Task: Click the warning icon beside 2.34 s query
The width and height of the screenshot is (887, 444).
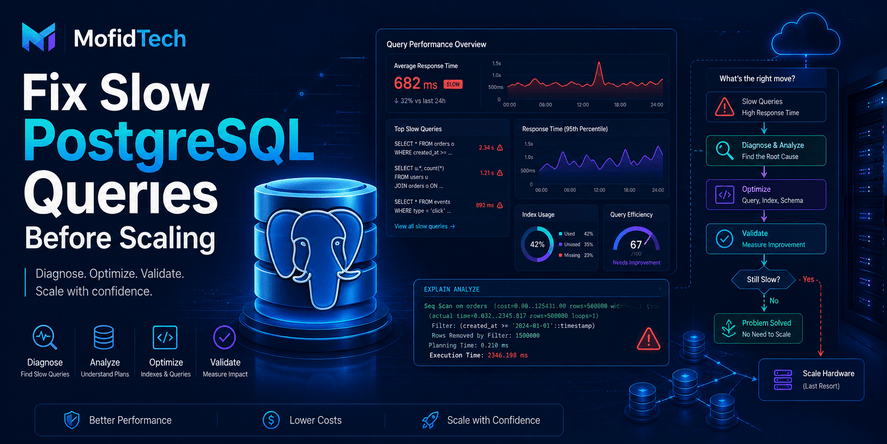Action: (x=500, y=148)
